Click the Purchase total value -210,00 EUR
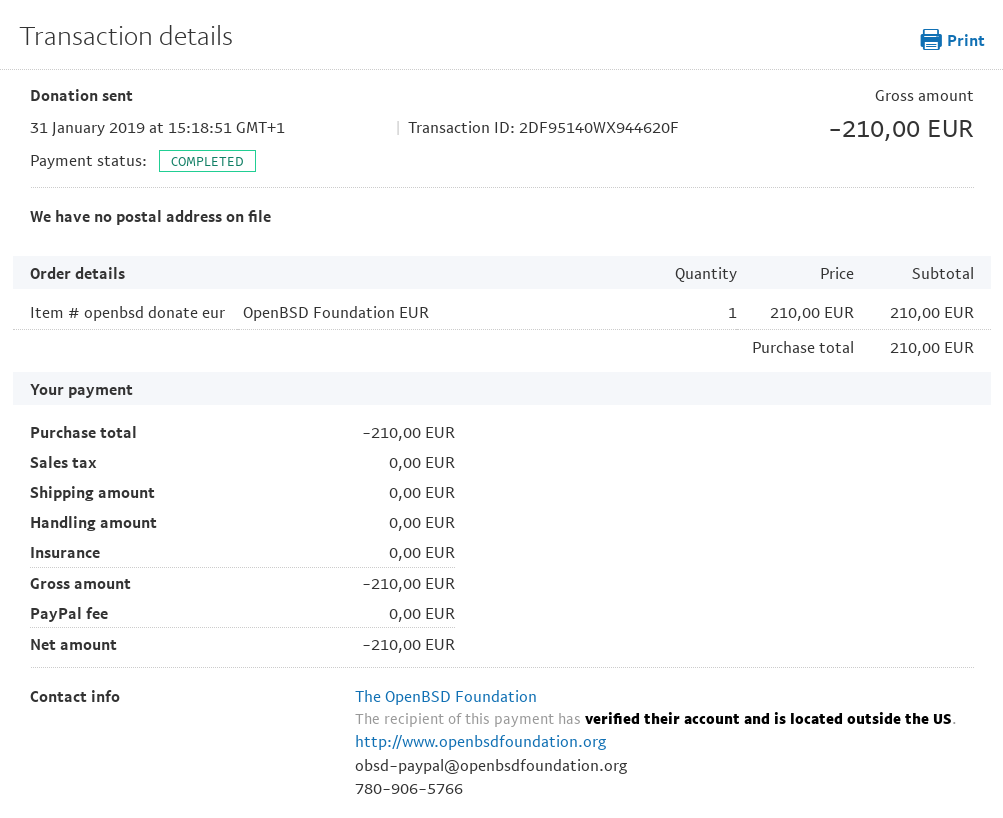The width and height of the screenshot is (1003, 818). [408, 433]
